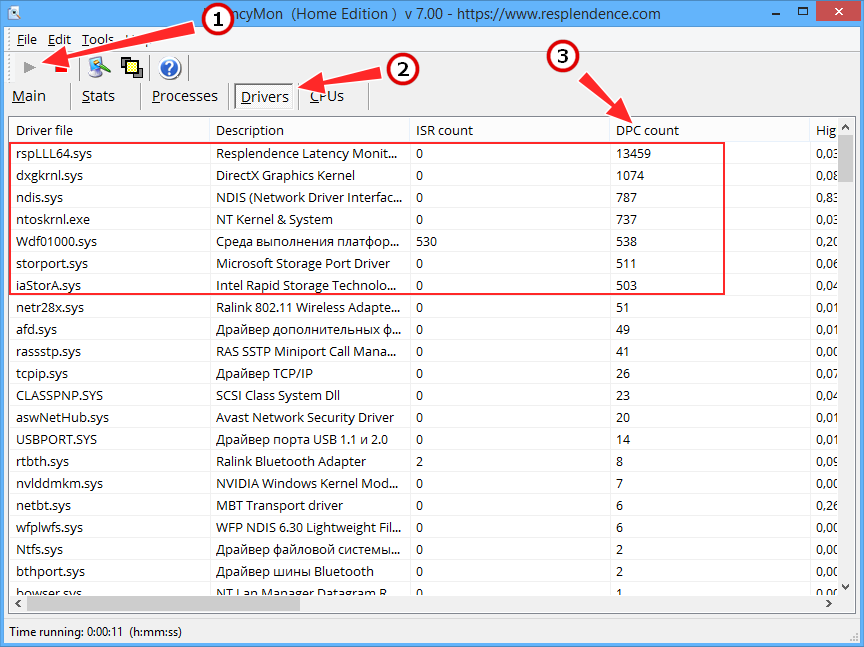This screenshot has height=647, width=864.
Task: Click the wfplwfs.sys file name
Action: click(50, 528)
